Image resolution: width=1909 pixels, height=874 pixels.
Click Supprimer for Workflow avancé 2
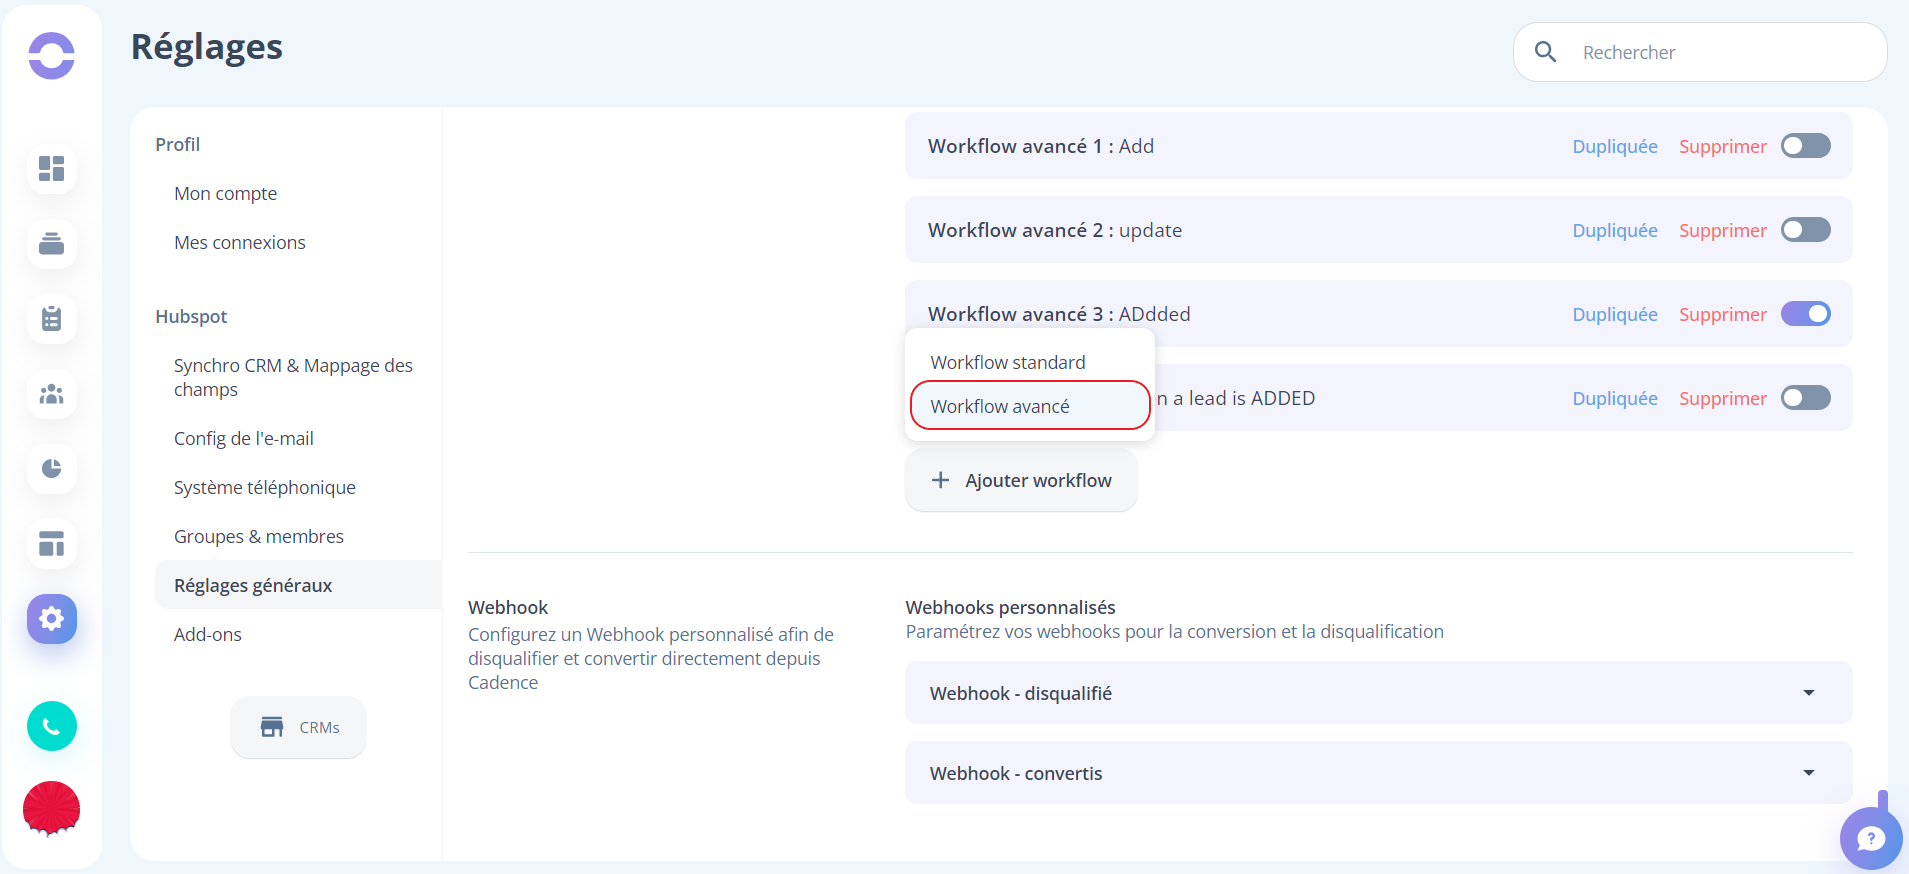coord(1723,230)
